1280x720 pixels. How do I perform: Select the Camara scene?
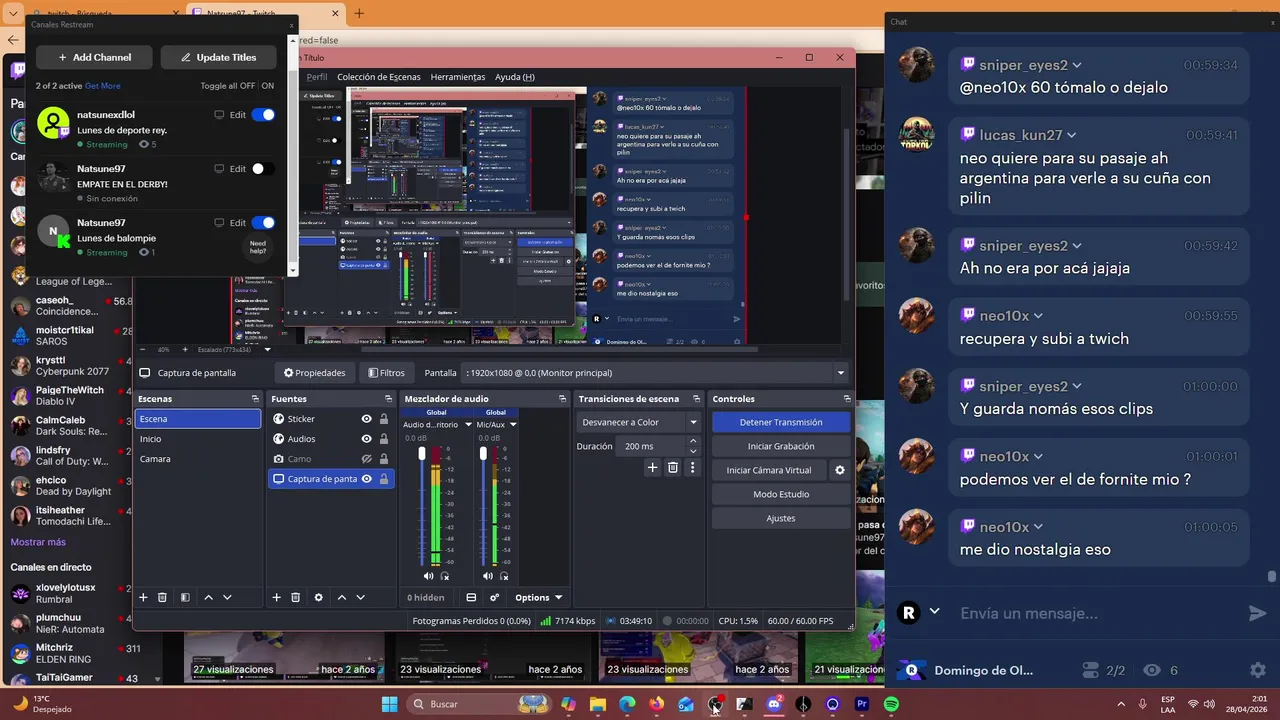pyautogui.click(x=197, y=459)
